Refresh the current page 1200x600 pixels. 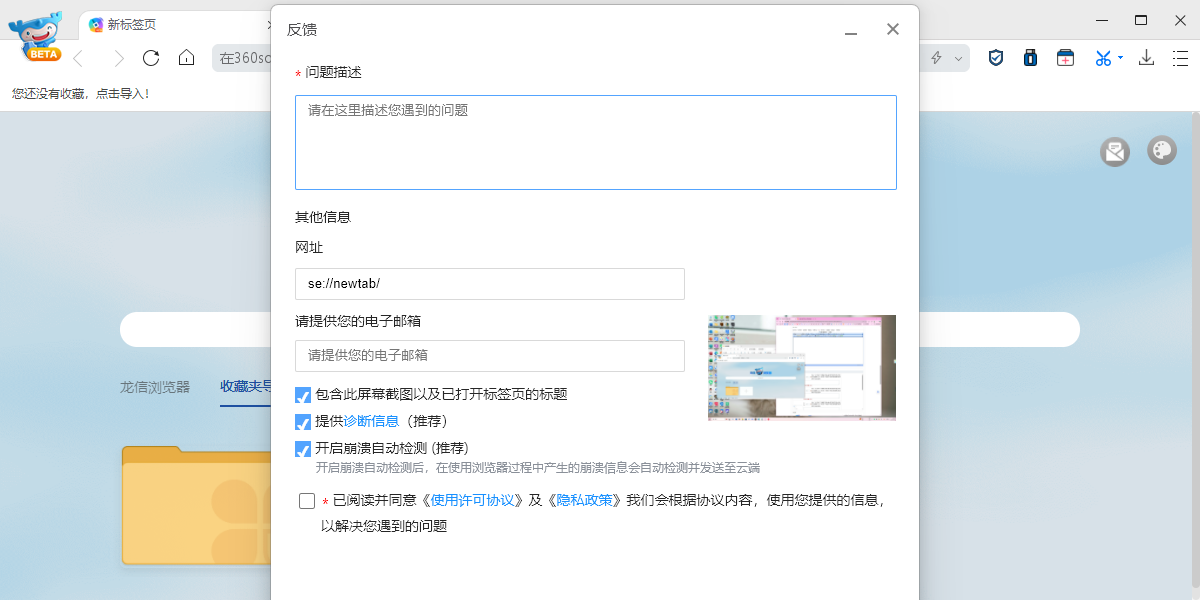click(150, 58)
